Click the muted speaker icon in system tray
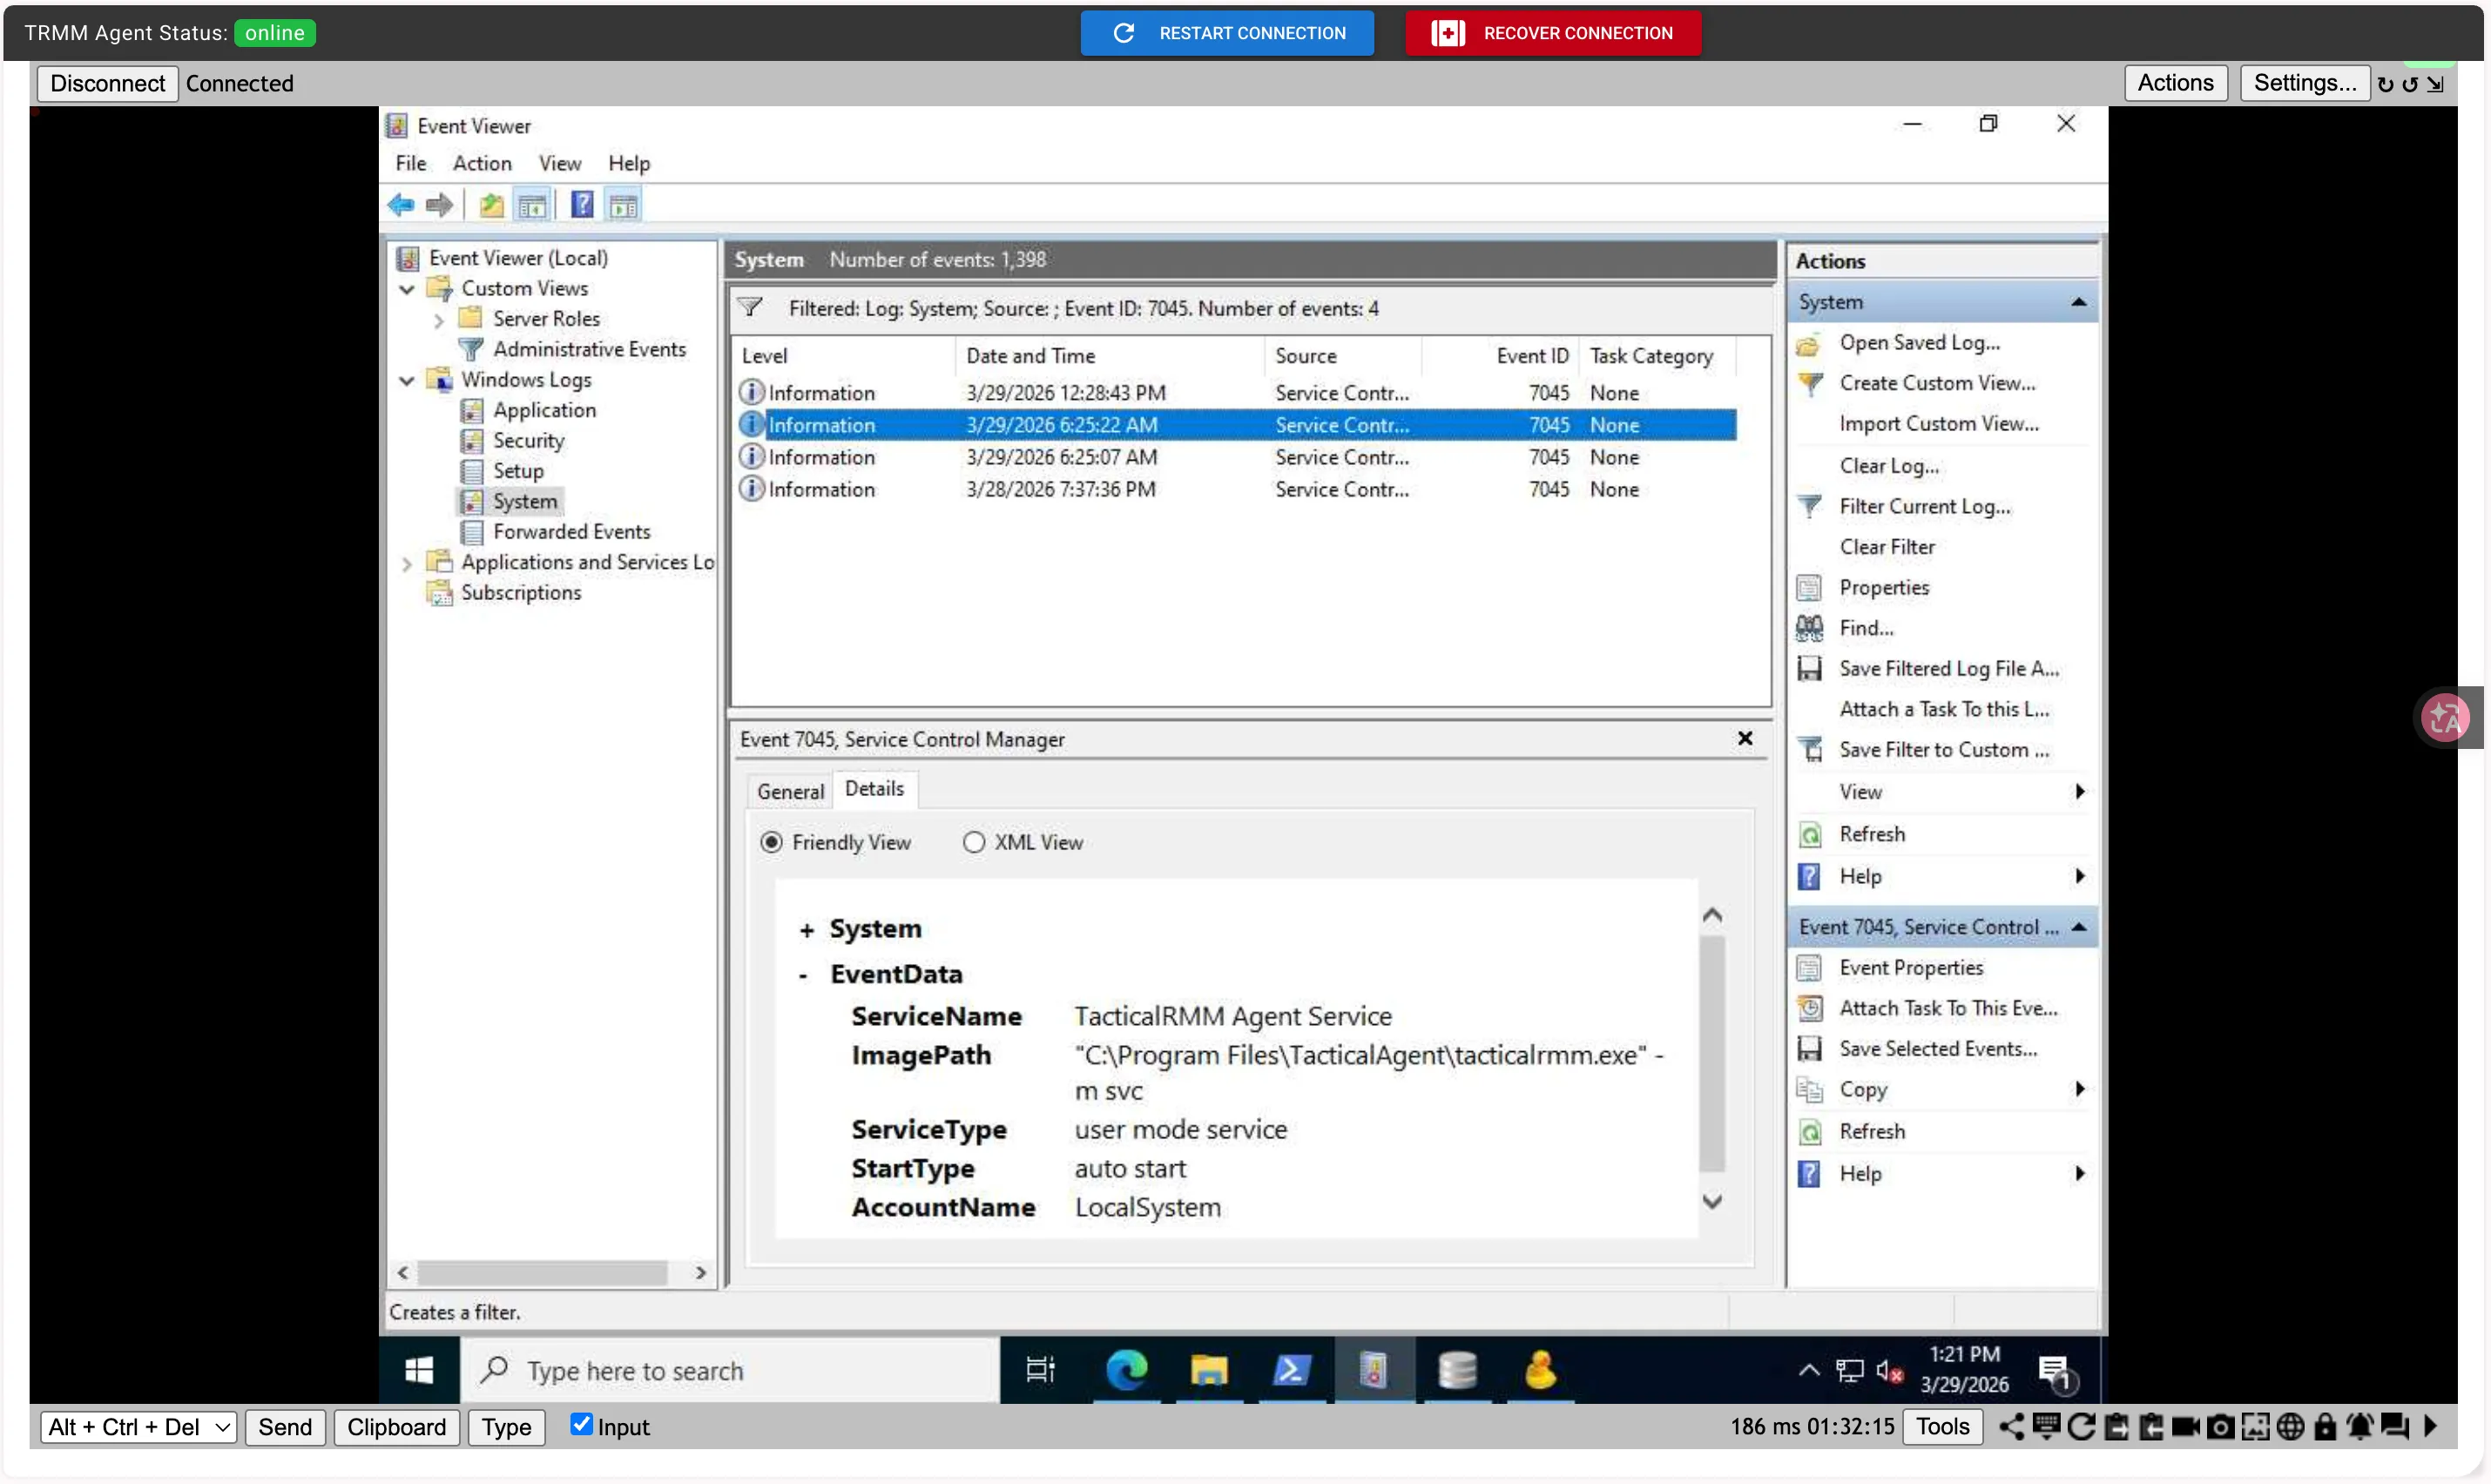The width and height of the screenshot is (2491, 1484). coord(1888,1371)
